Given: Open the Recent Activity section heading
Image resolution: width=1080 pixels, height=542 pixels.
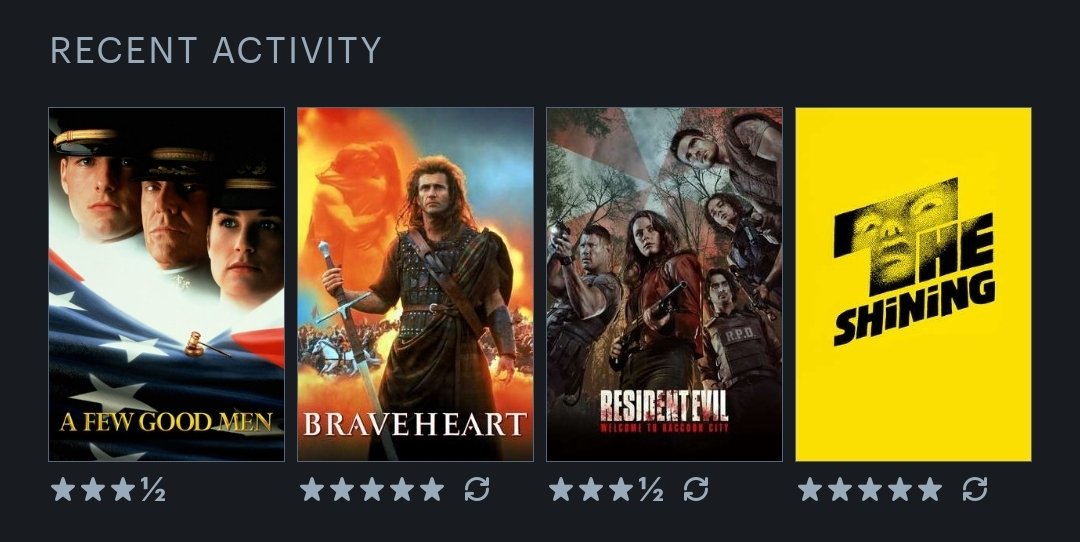Looking at the screenshot, I should [216, 50].
